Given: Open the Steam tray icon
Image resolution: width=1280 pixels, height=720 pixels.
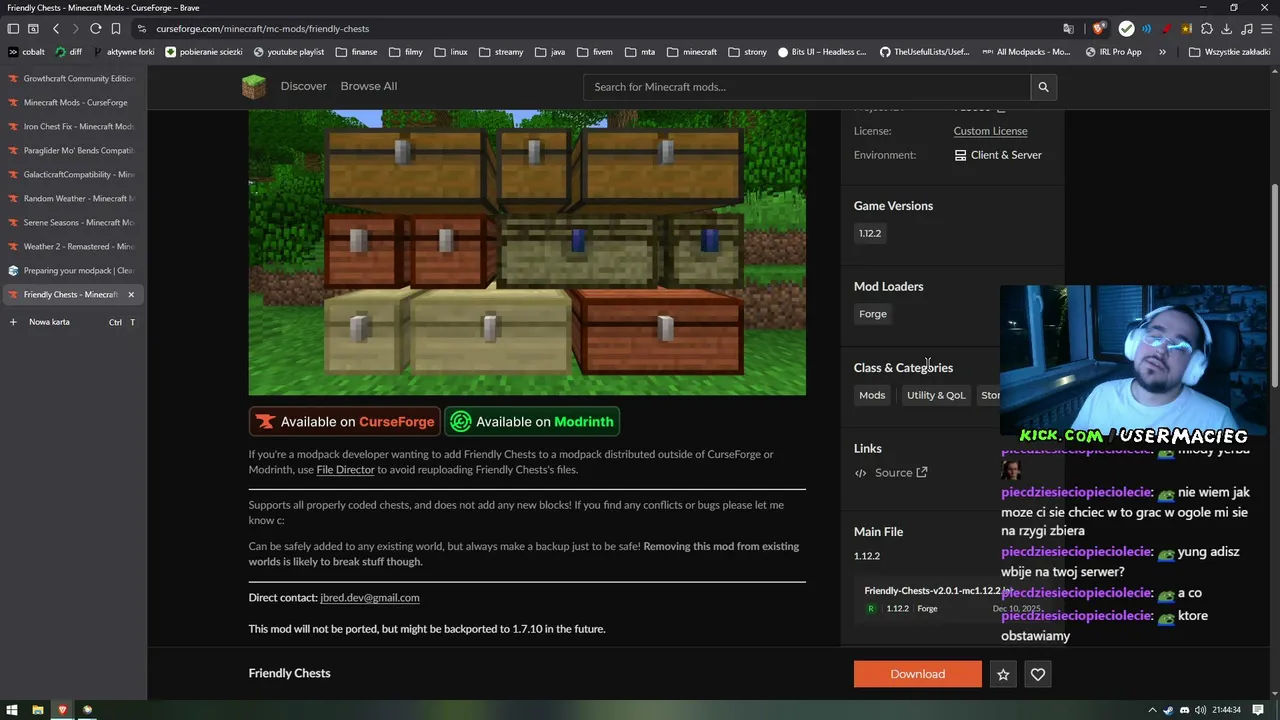Looking at the screenshot, I should click(x=1168, y=710).
